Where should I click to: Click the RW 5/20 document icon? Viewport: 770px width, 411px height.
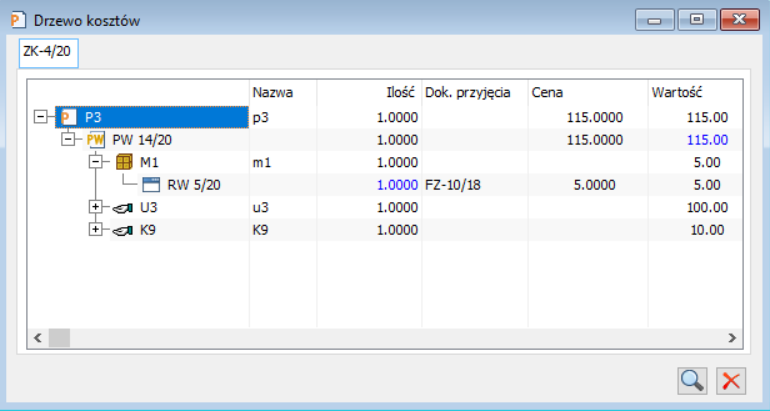tap(151, 185)
